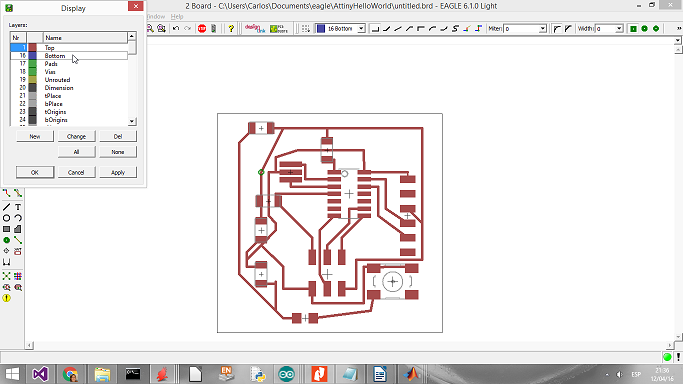Click the New layer button

click(35, 136)
